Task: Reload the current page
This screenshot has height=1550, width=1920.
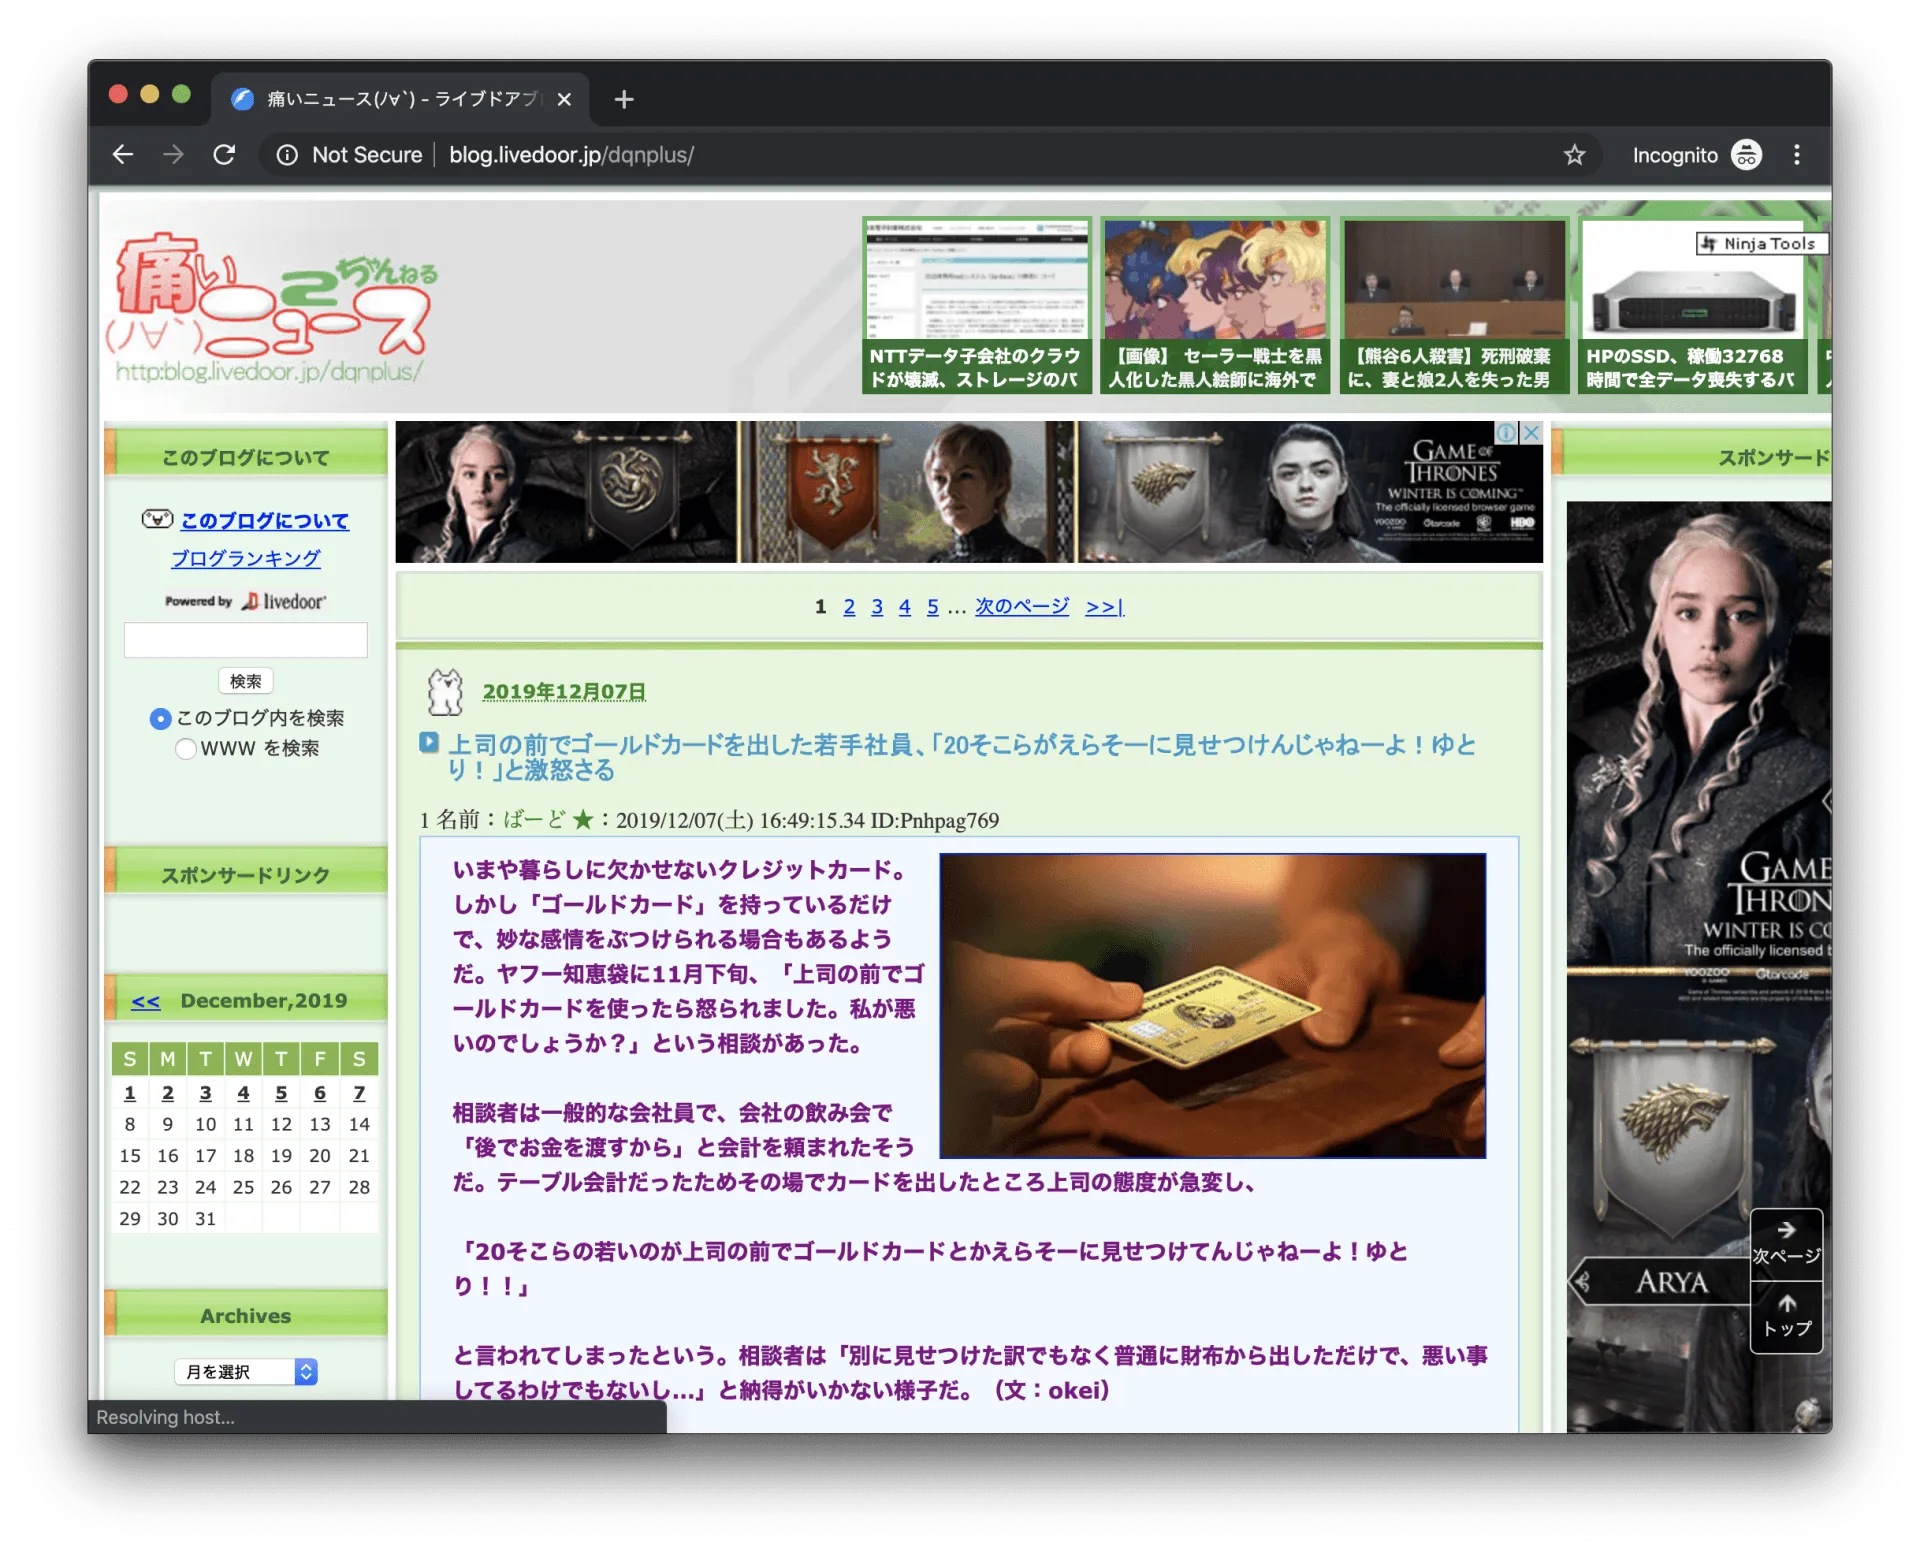Action: (224, 155)
